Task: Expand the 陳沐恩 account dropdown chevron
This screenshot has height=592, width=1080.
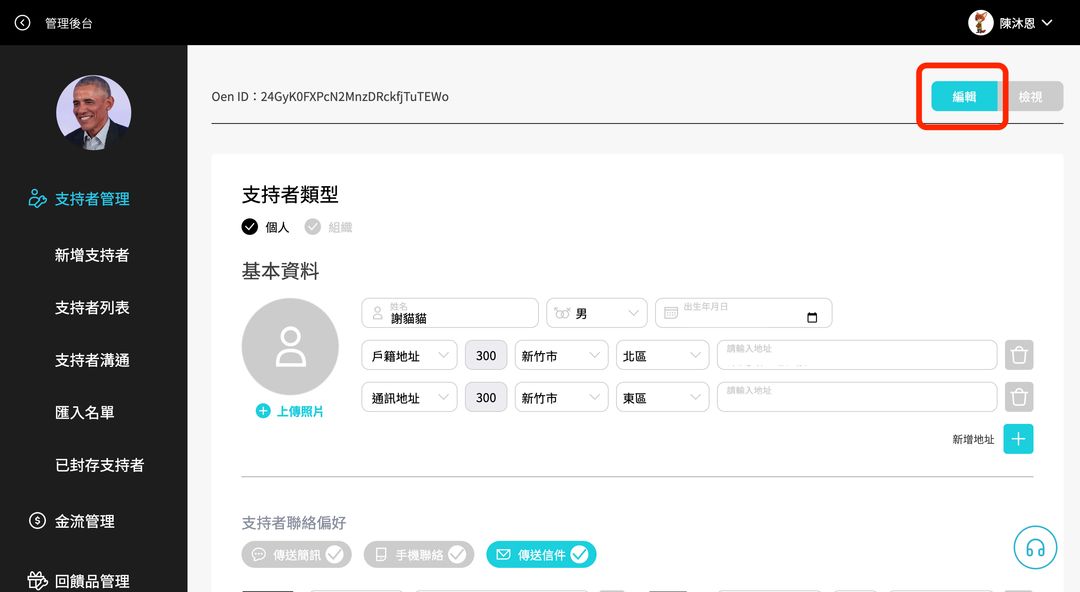Action: (1047, 23)
